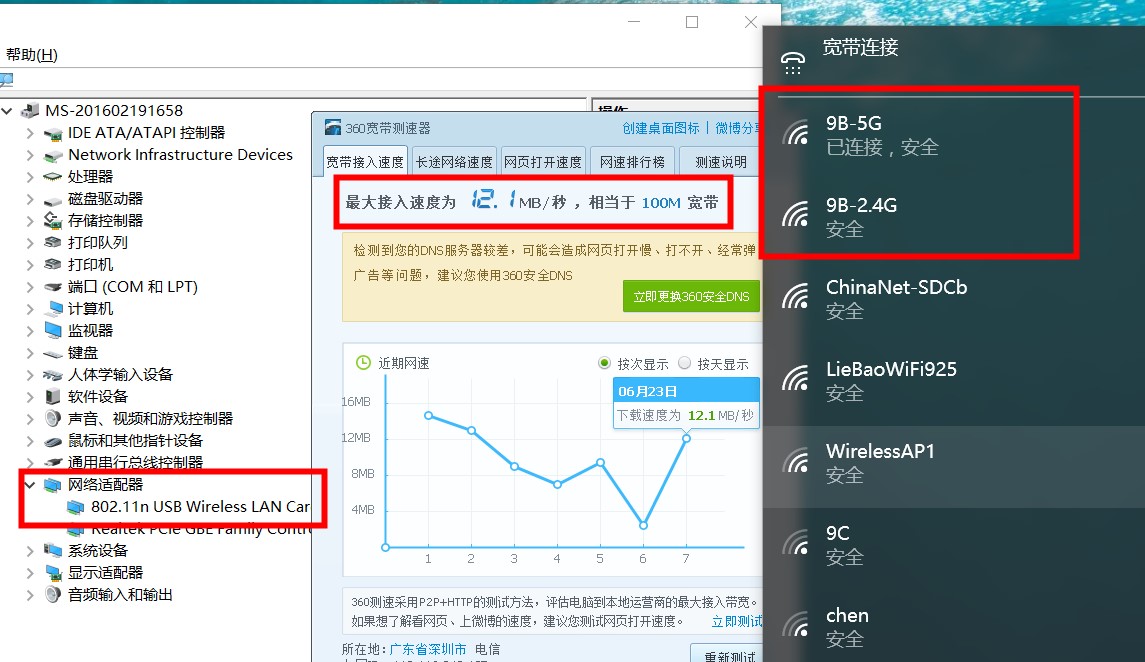Expand the 端口 (COM 和 LPT) node
The width and height of the screenshot is (1145, 662).
click(x=30, y=287)
